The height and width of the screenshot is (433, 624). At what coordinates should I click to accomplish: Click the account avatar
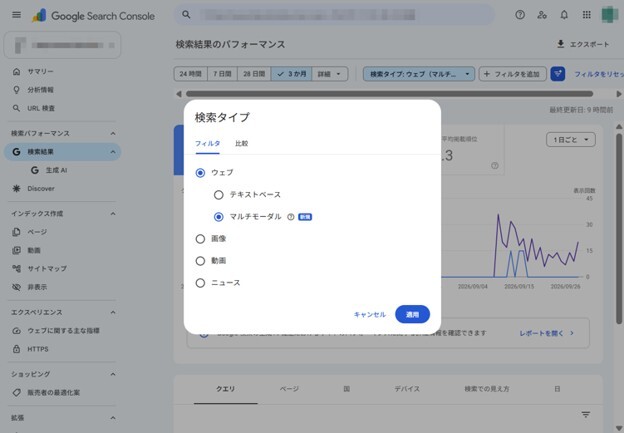[x=609, y=15]
